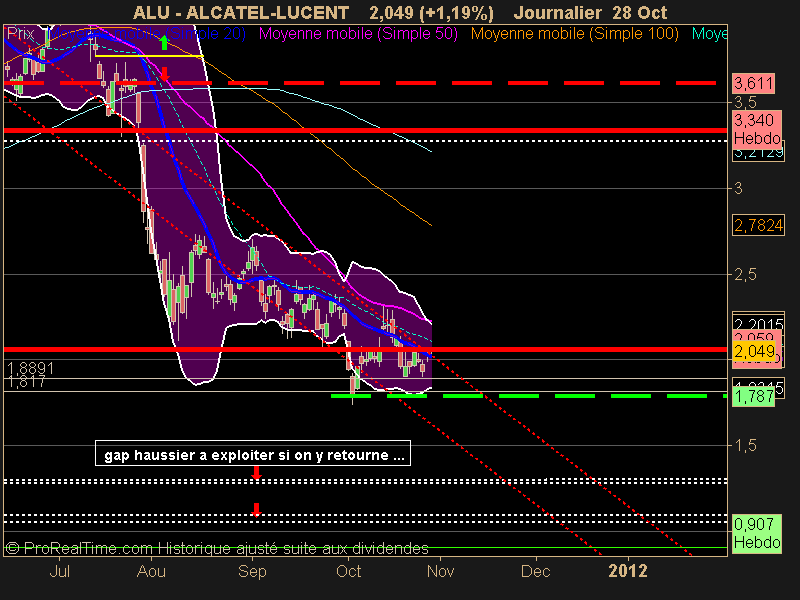Click the 'Prix' legend label
This screenshot has height=600, width=800.
(x=20, y=34)
